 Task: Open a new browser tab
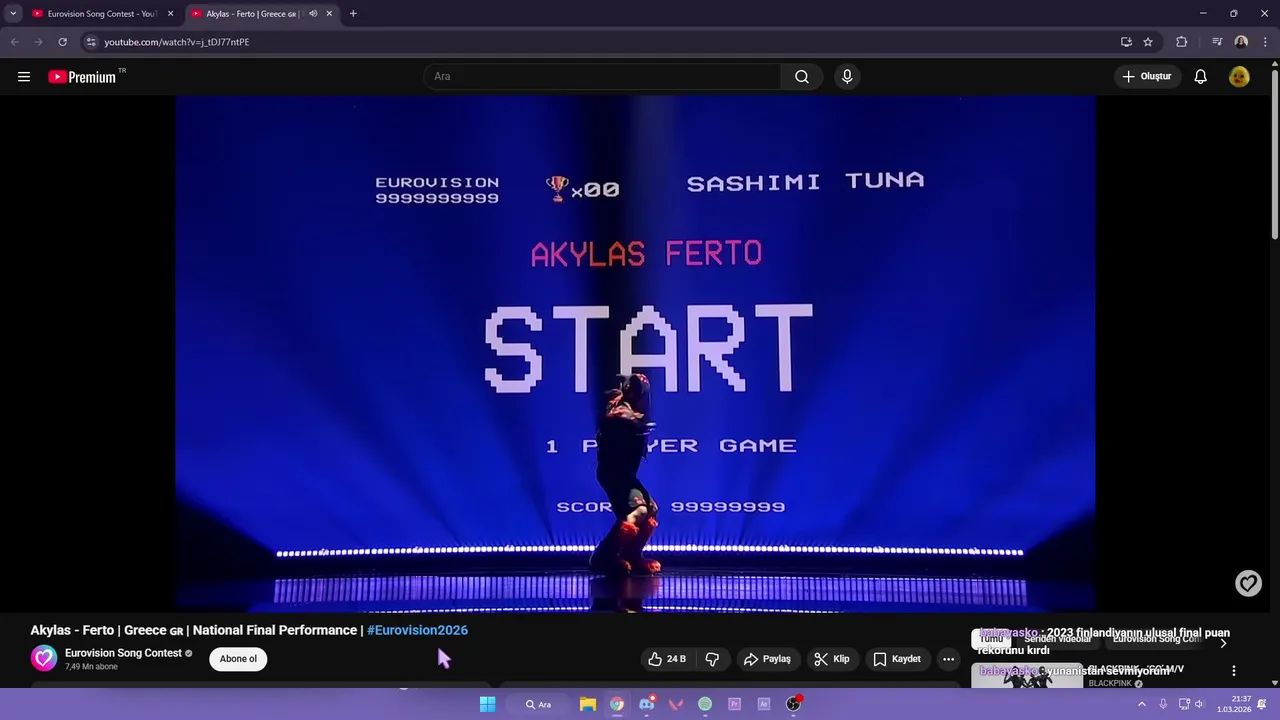click(x=353, y=14)
